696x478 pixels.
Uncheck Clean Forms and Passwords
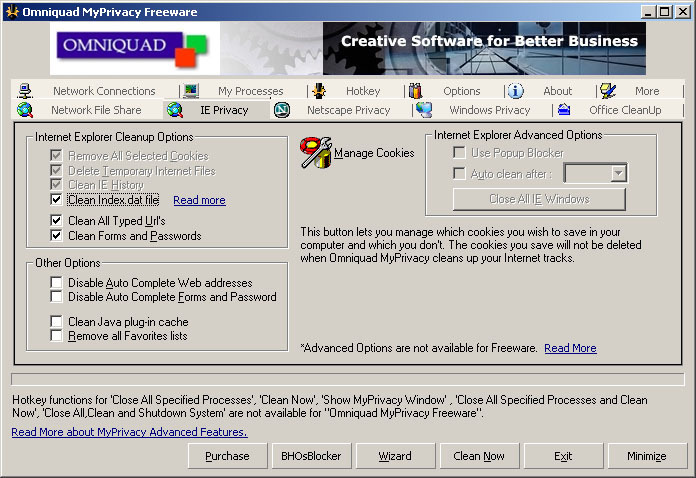pos(56,236)
